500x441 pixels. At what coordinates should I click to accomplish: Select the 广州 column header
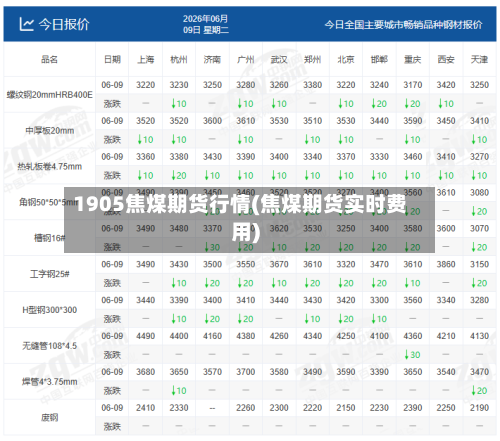pyautogui.click(x=246, y=60)
